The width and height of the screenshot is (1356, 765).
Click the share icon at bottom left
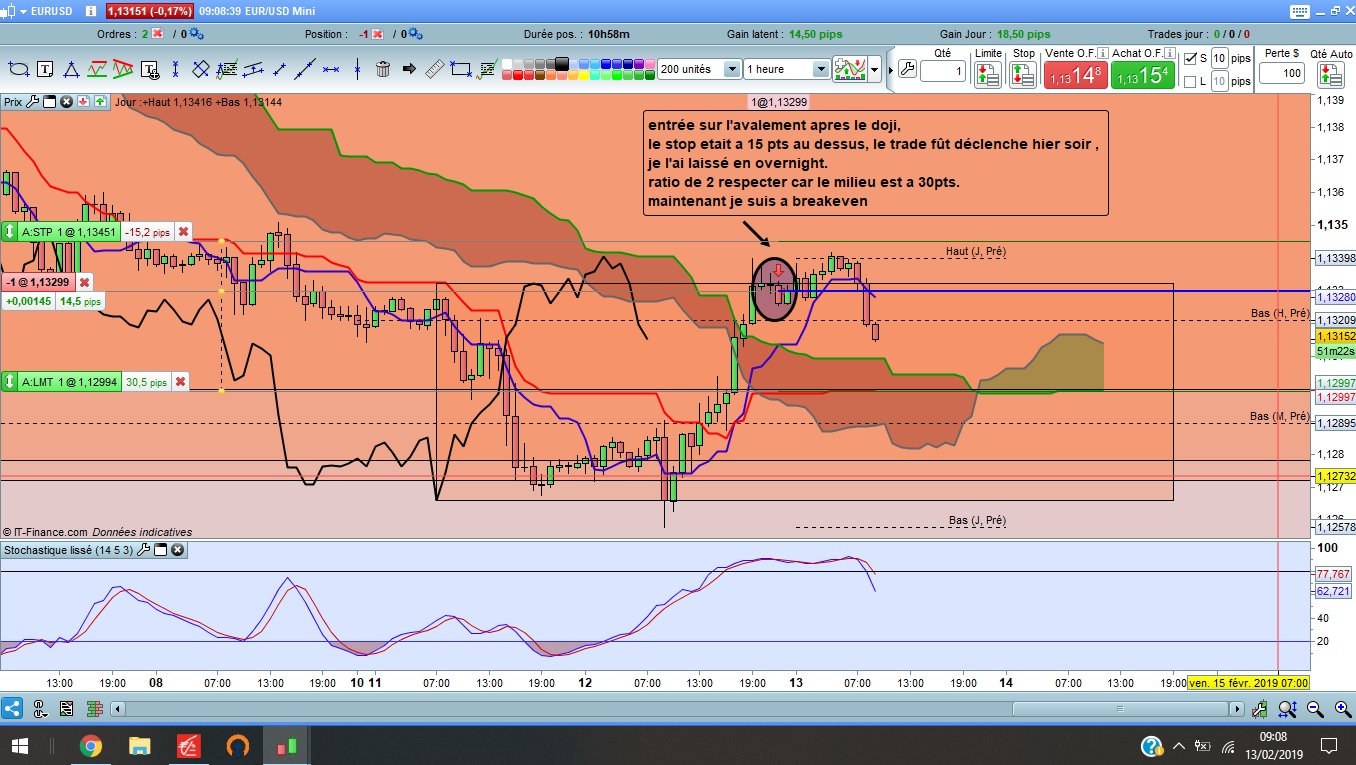tap(12, 709)
